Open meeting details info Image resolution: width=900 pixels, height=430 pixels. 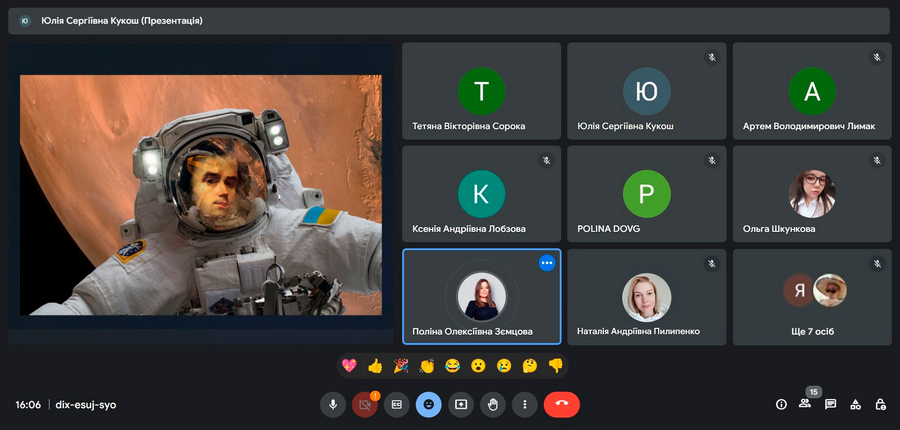781,404
